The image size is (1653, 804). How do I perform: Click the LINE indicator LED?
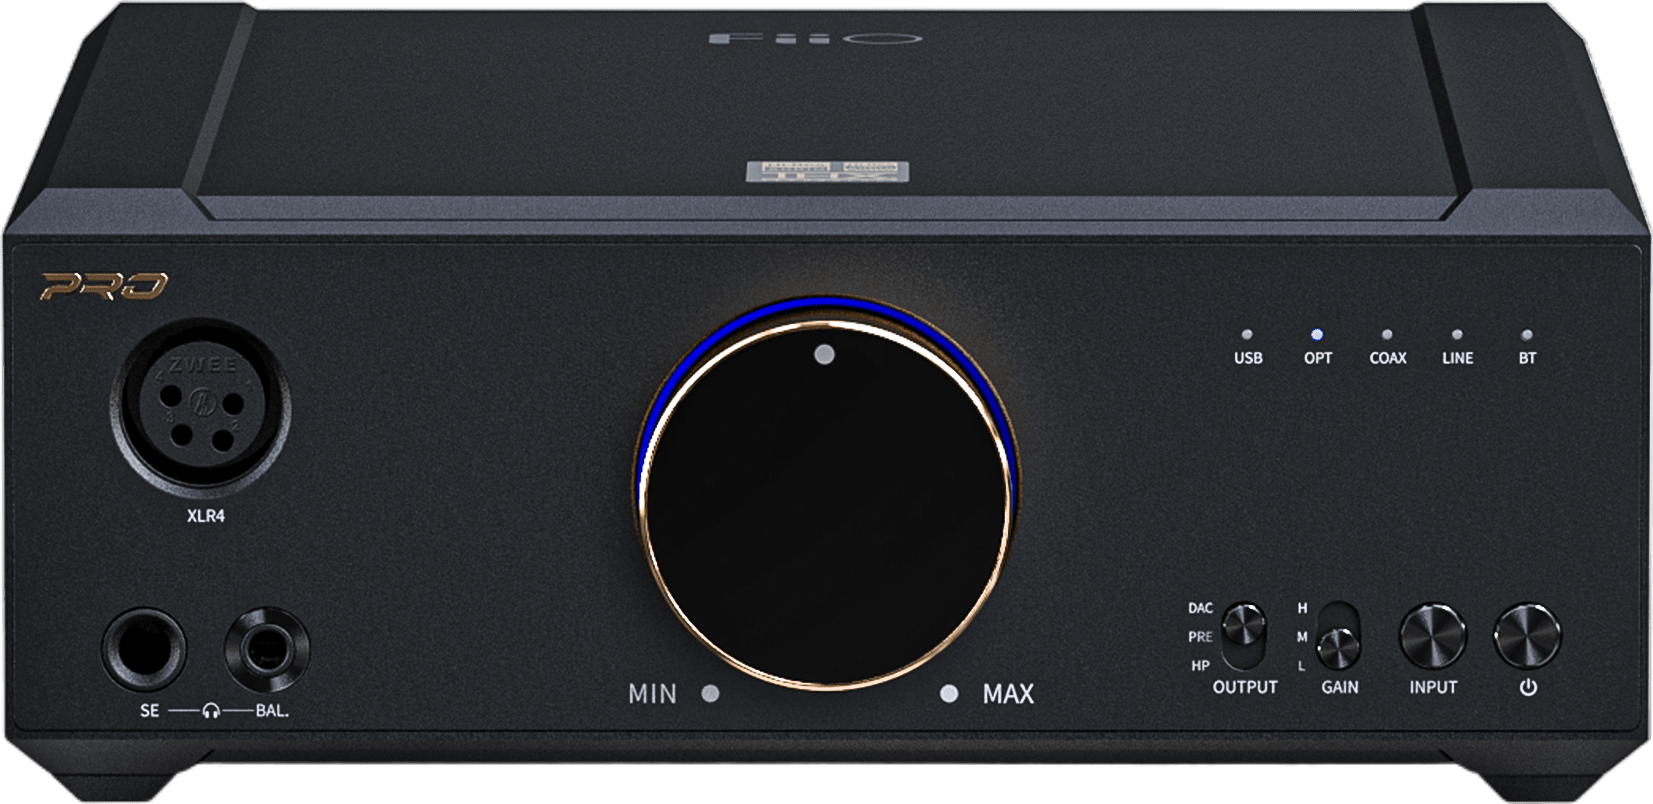tap(1457, 335)
